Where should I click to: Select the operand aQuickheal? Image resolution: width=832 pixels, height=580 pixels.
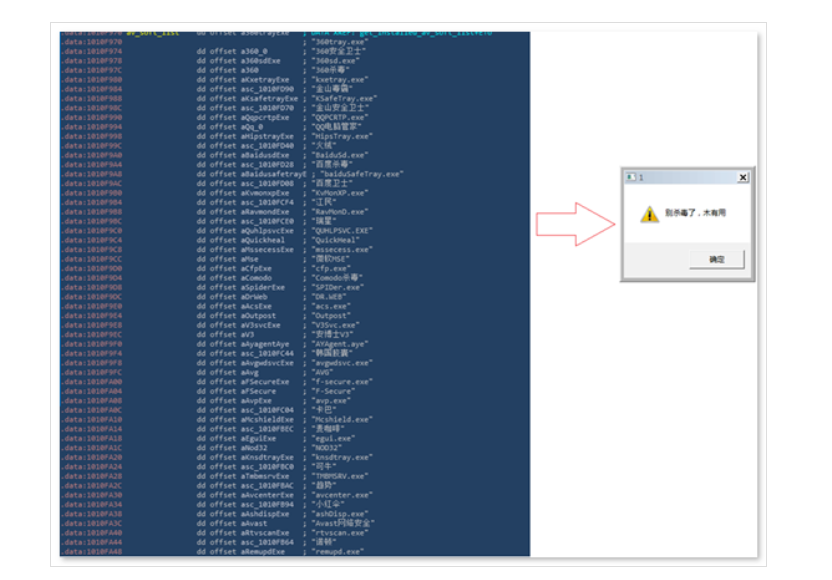click(263, 240)
